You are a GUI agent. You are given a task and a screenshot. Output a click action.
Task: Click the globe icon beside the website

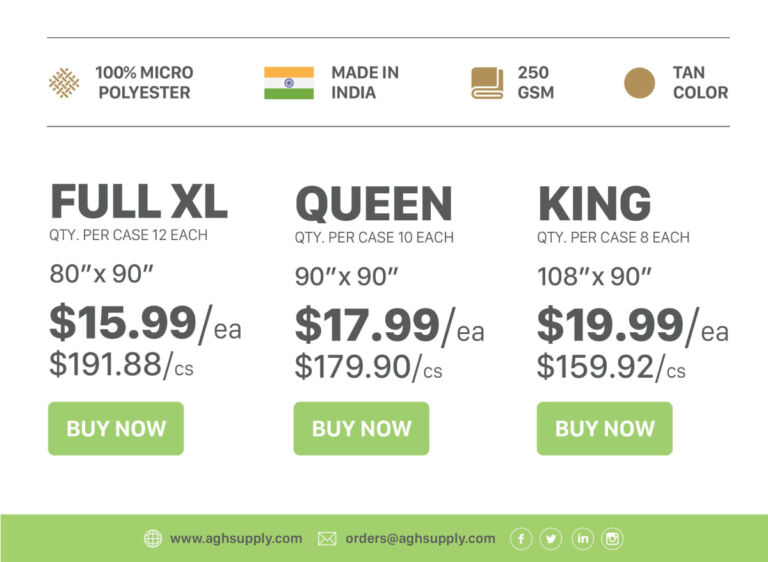153,539
